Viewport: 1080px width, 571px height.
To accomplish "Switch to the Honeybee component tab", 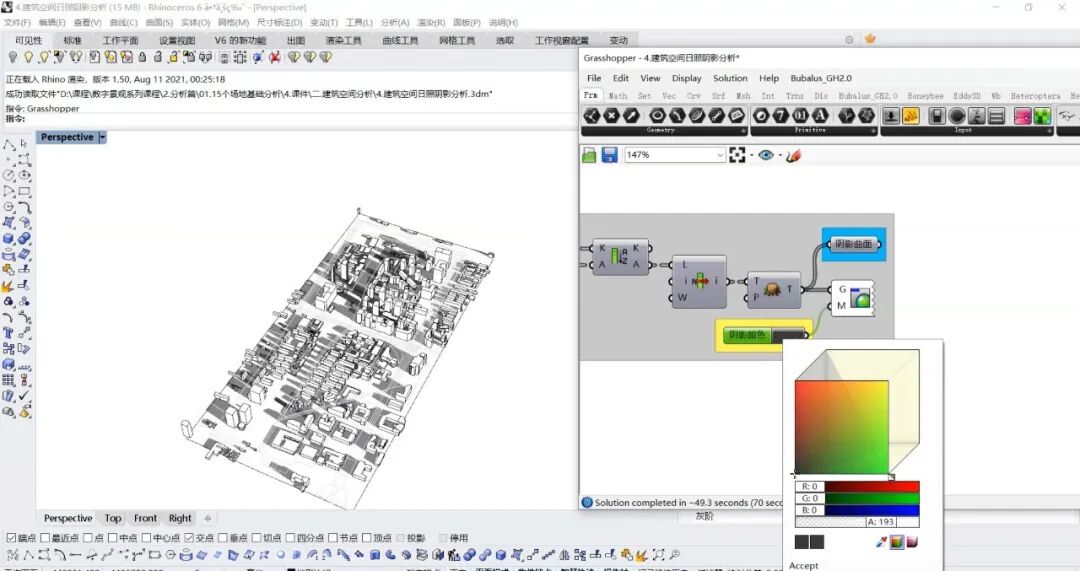I will pos(925,96).
